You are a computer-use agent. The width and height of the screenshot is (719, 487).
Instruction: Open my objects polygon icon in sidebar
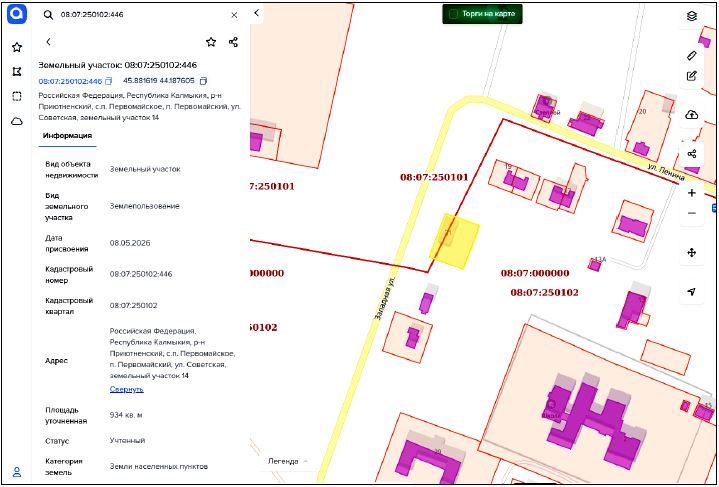[x=17, y=72]
